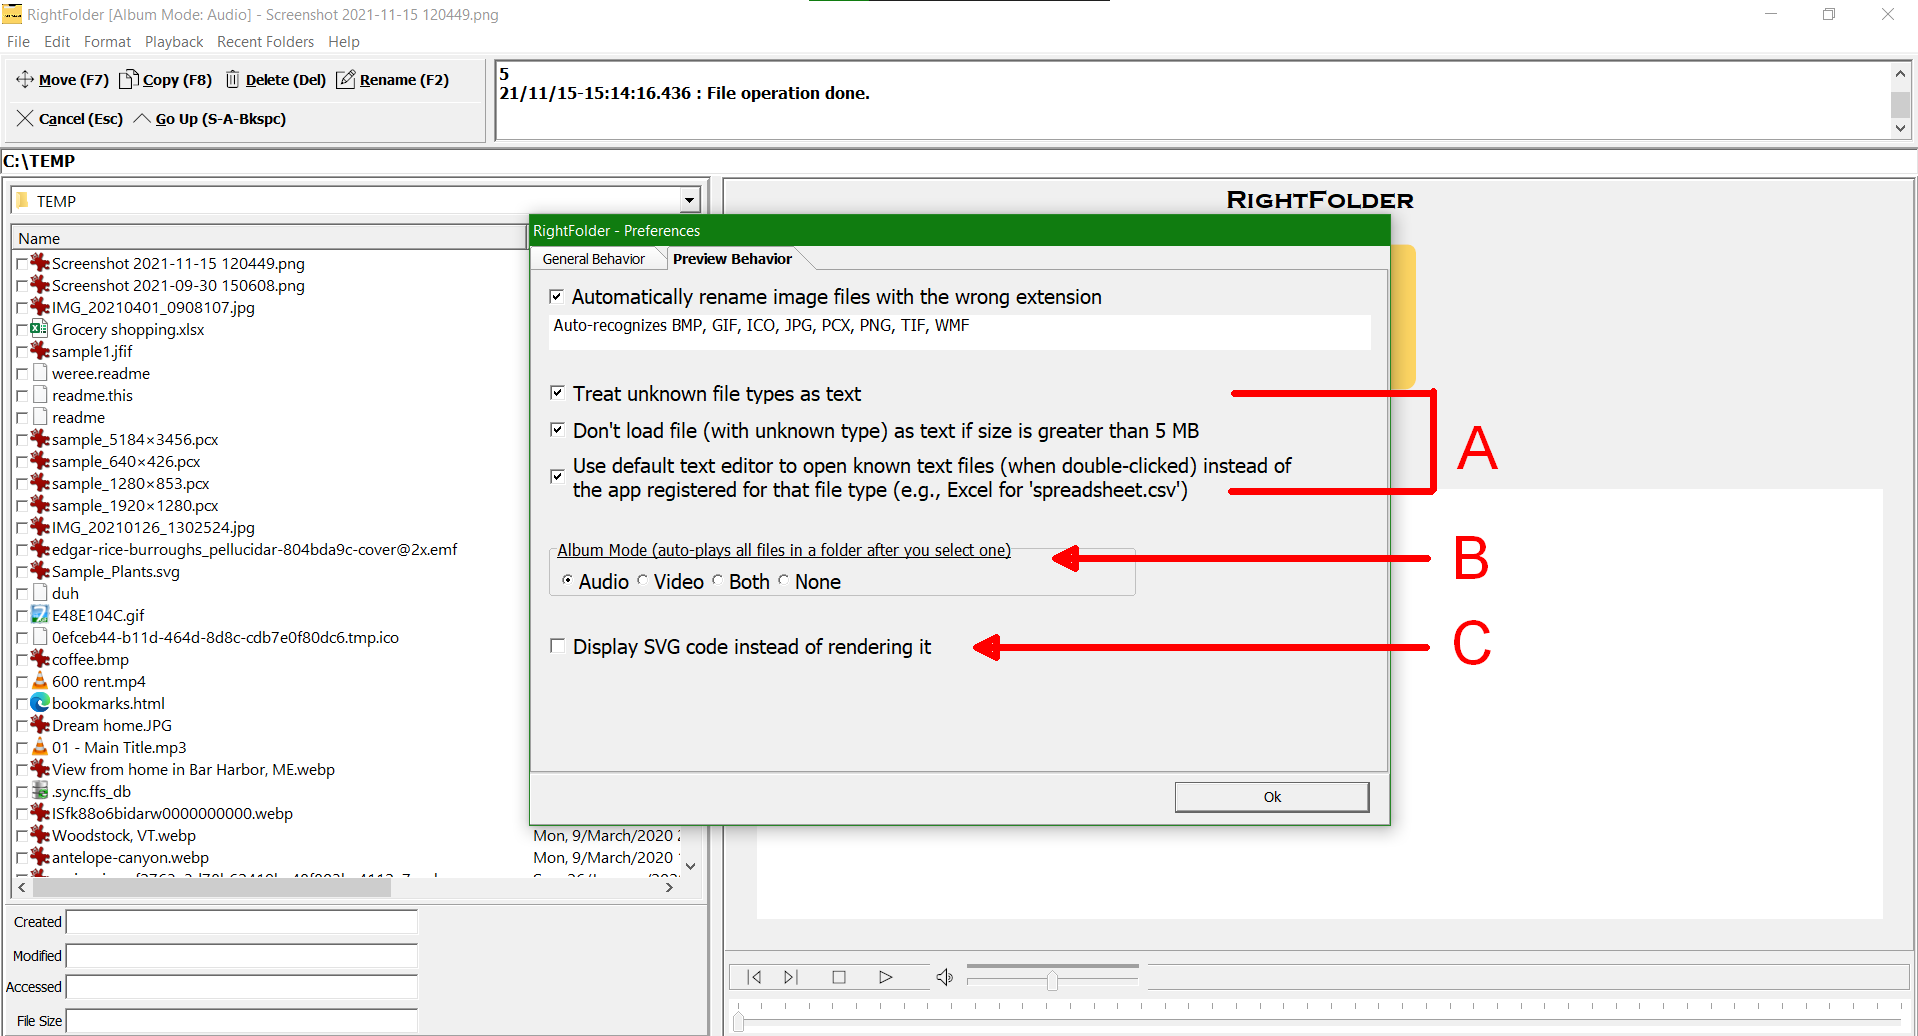Click the blank file icon of duh
Viewport: 1918px width, 1036px height.
[x=40, y=593]
